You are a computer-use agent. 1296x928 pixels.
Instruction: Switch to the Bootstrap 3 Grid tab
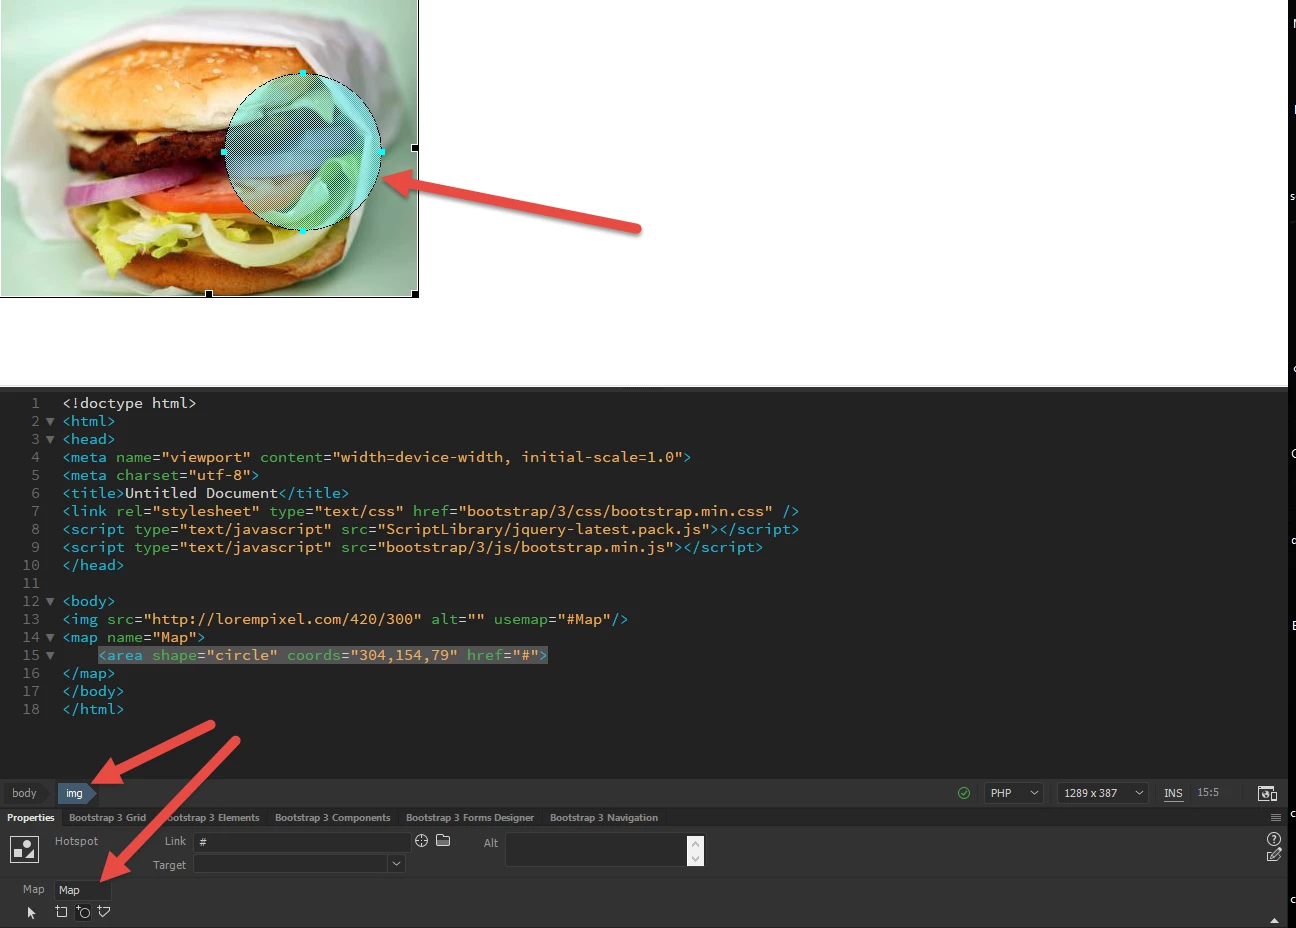pyautogui.click(x=107, y=818)
